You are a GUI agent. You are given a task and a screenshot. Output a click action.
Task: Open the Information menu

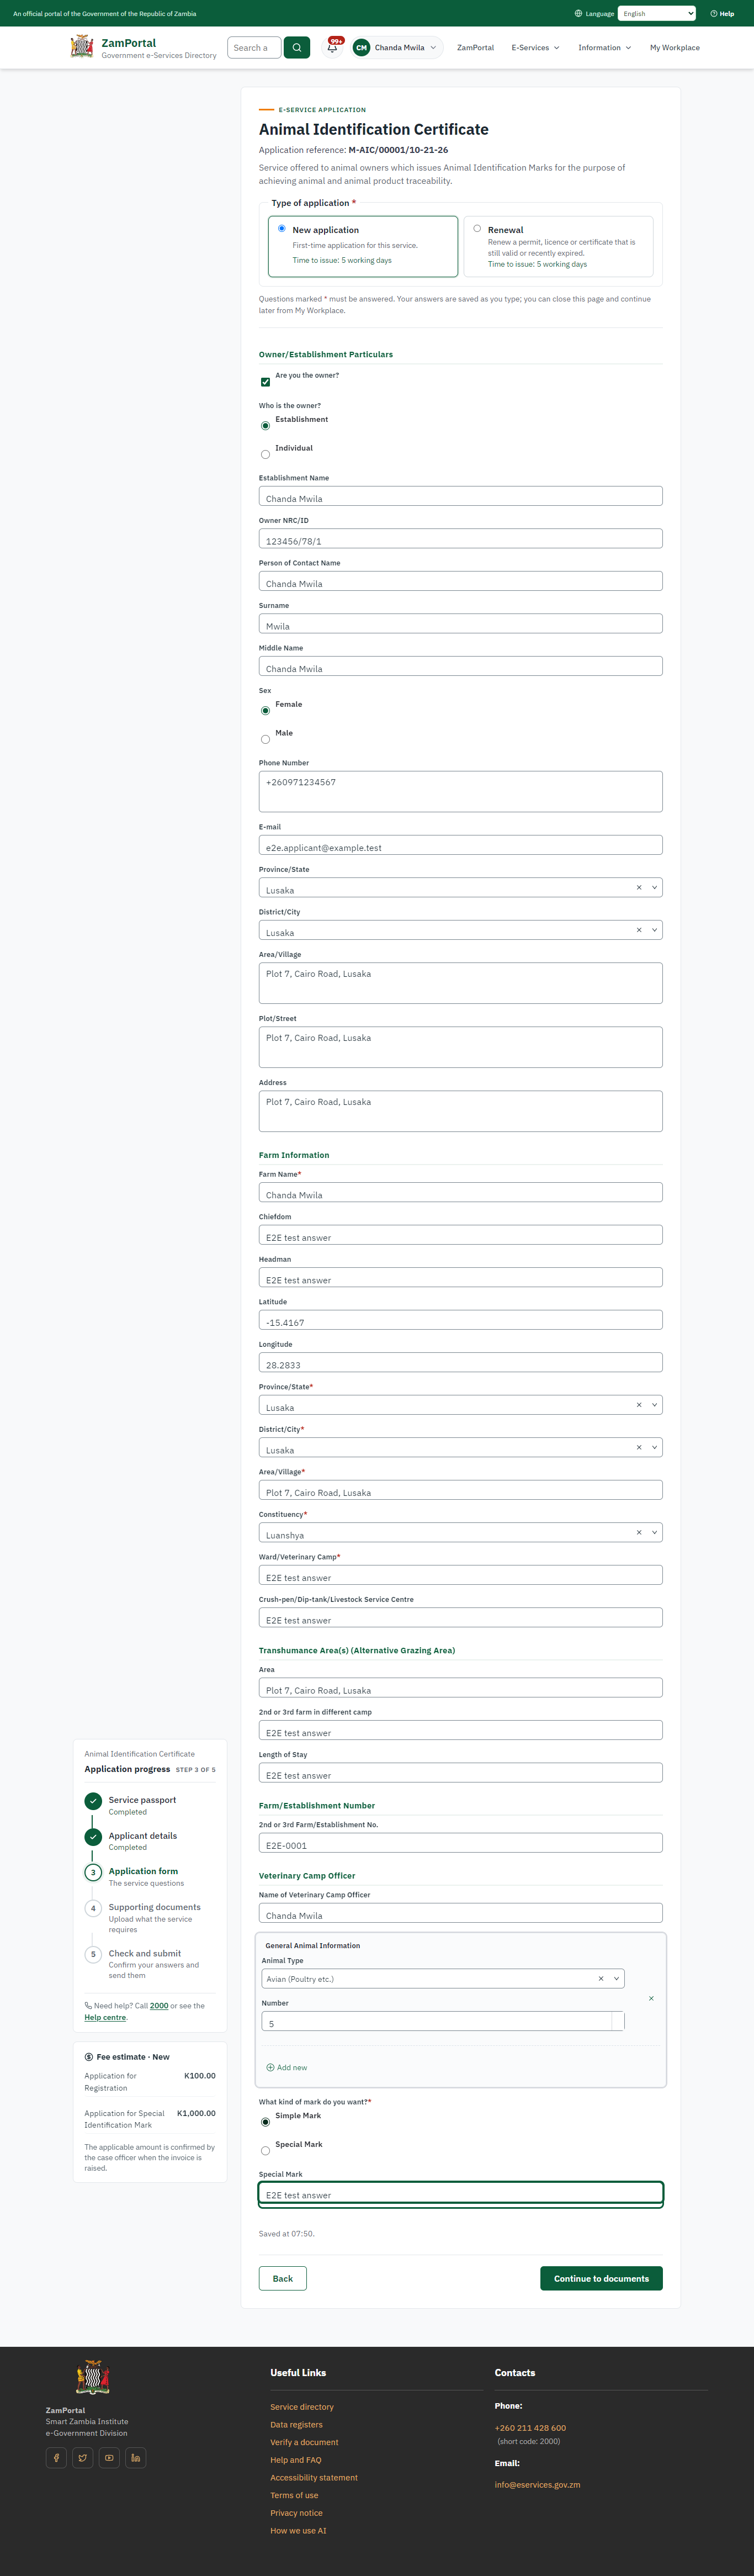(x=604, y=47)
